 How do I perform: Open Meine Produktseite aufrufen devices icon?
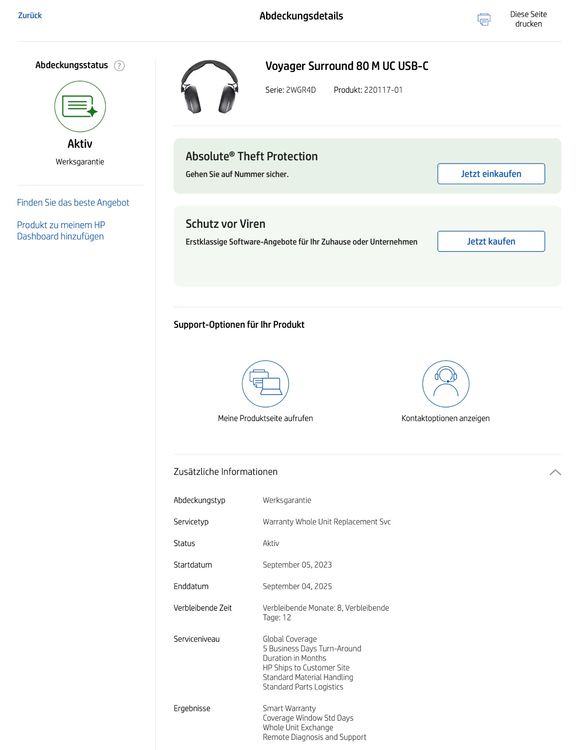tap(265, 384)
